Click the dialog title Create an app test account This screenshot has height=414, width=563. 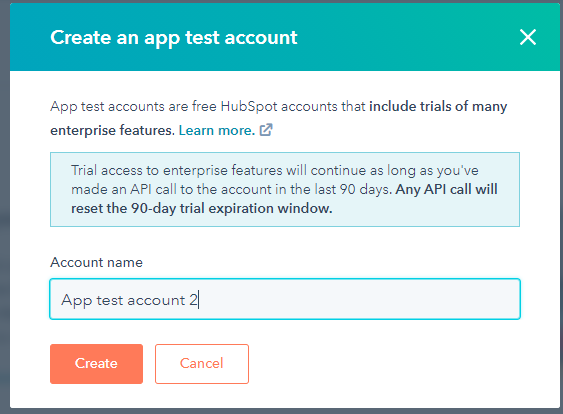click(174, 38)
